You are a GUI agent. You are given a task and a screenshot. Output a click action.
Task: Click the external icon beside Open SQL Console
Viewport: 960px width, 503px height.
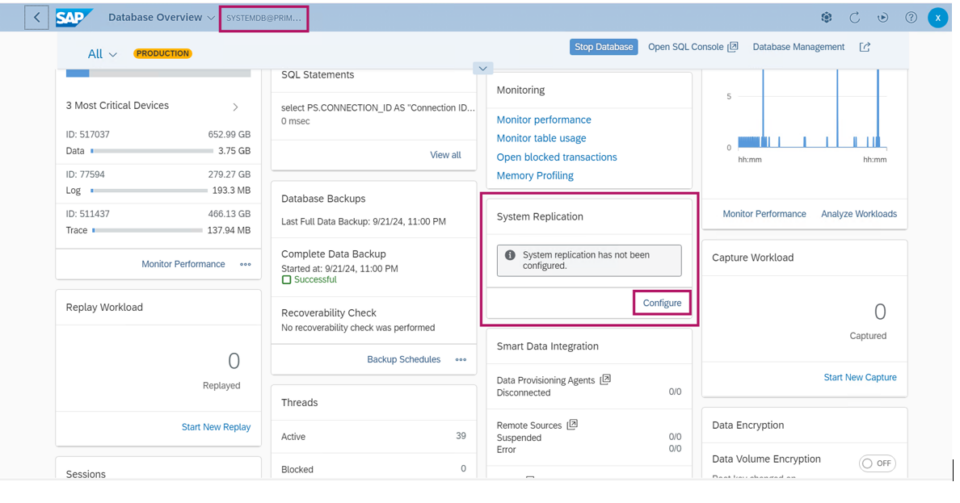point(733,47)
